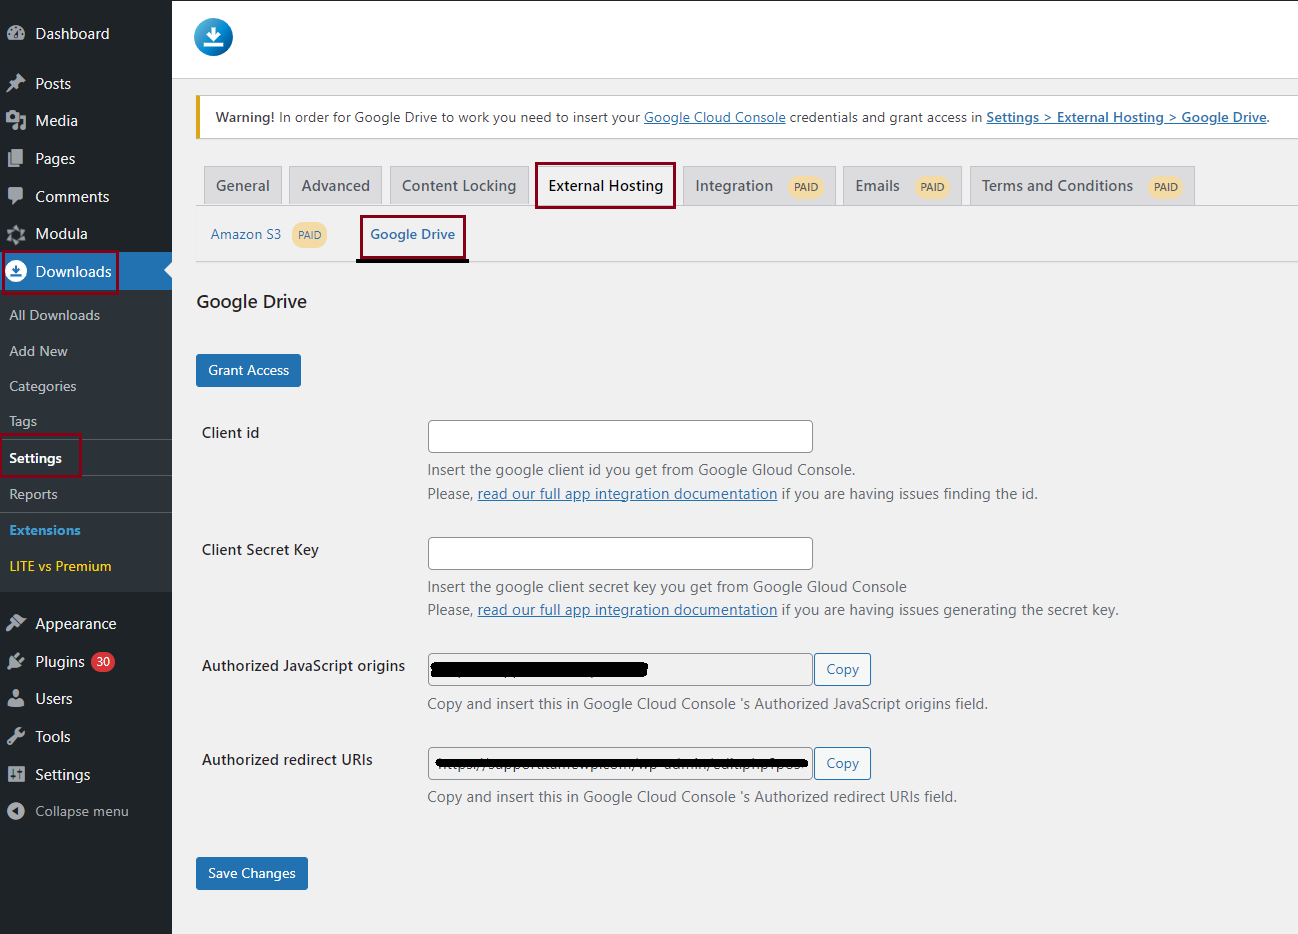
Task: Open the Terms and Conditions tab
Action: coord(1082,186)
